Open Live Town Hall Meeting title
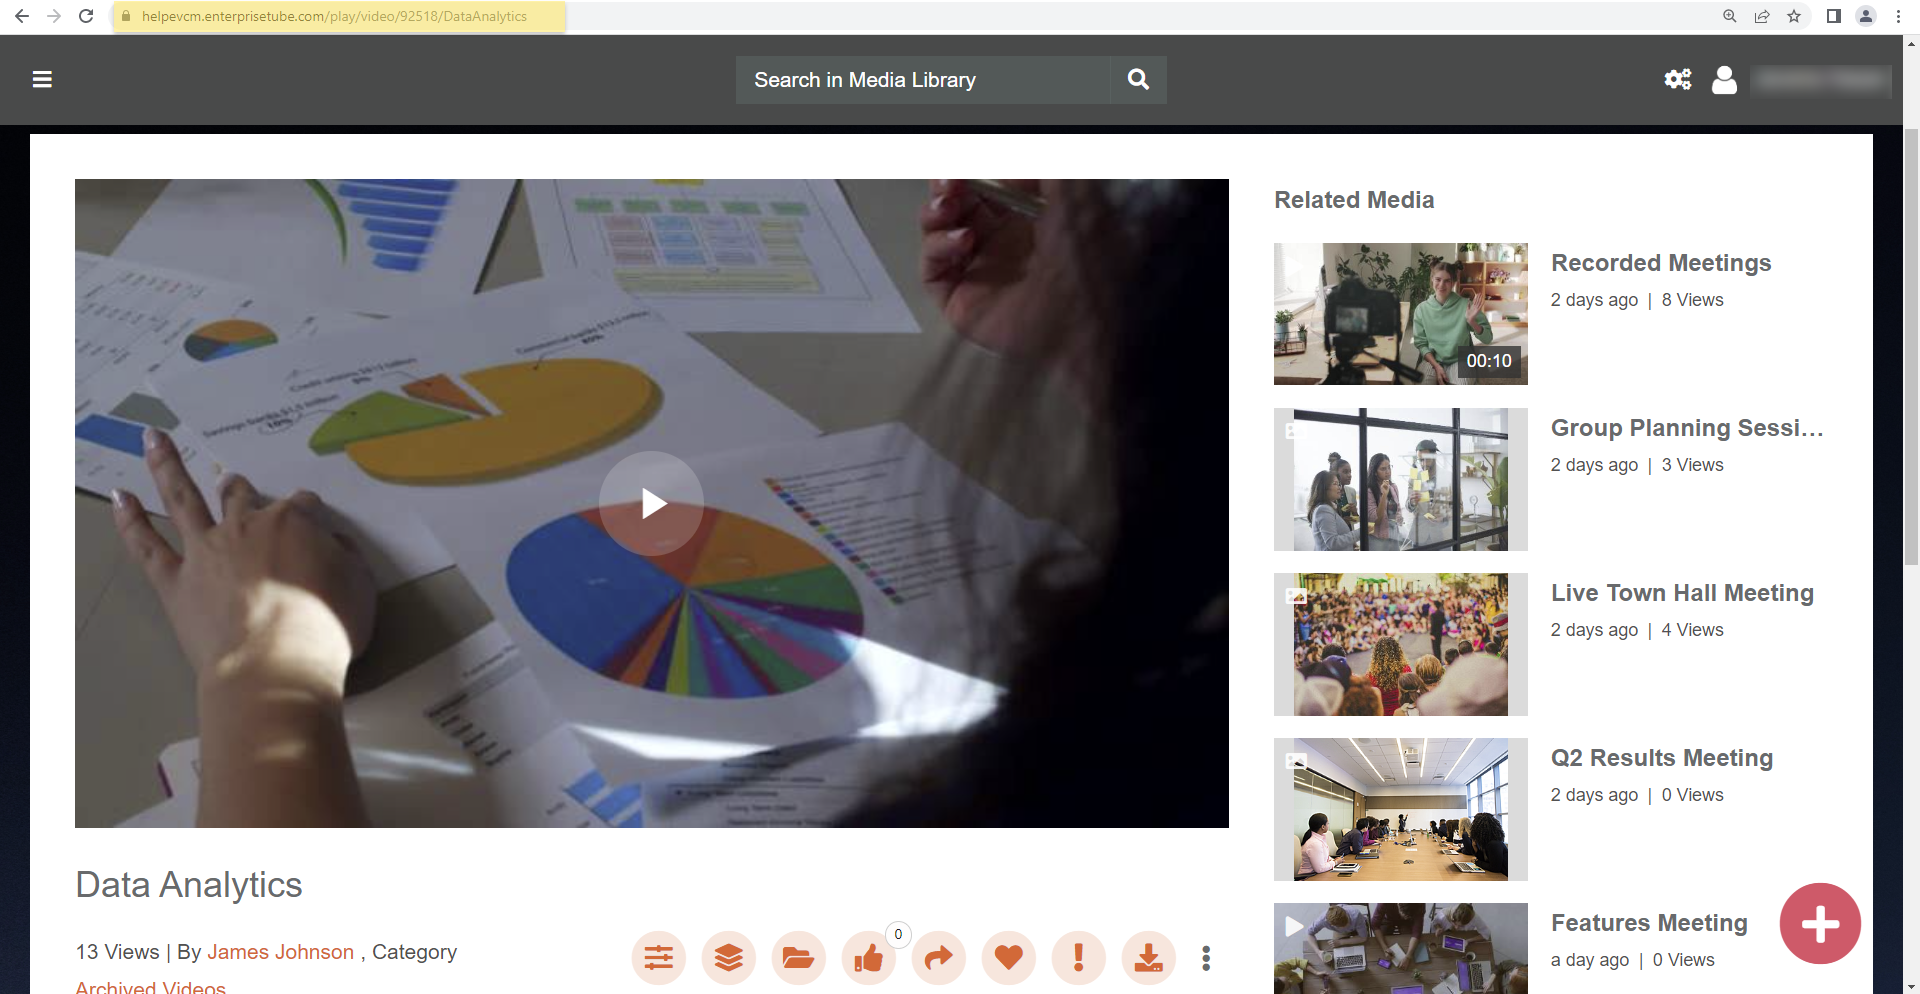The image size is (1920, 994). 1681,593
